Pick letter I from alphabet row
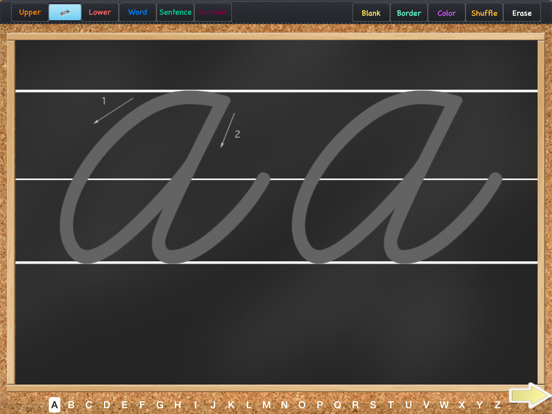Screen dimensions: 552x414 [x=195, y=405]
